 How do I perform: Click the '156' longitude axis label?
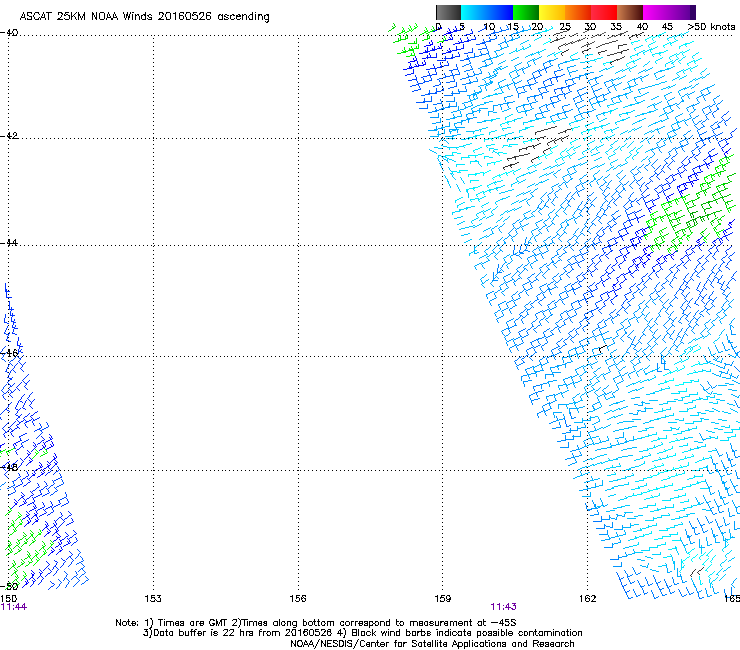click(x=298, y=599)
